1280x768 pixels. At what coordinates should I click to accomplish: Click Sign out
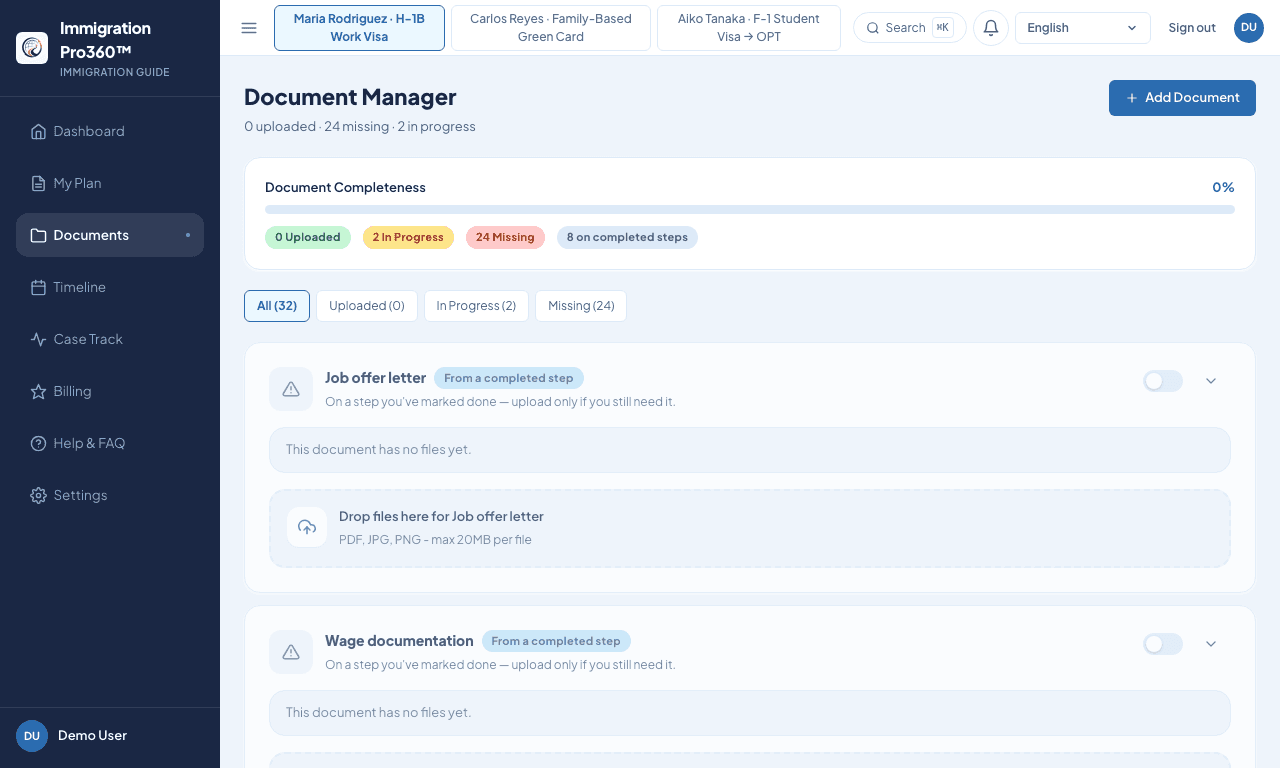tap(1192, 28)
